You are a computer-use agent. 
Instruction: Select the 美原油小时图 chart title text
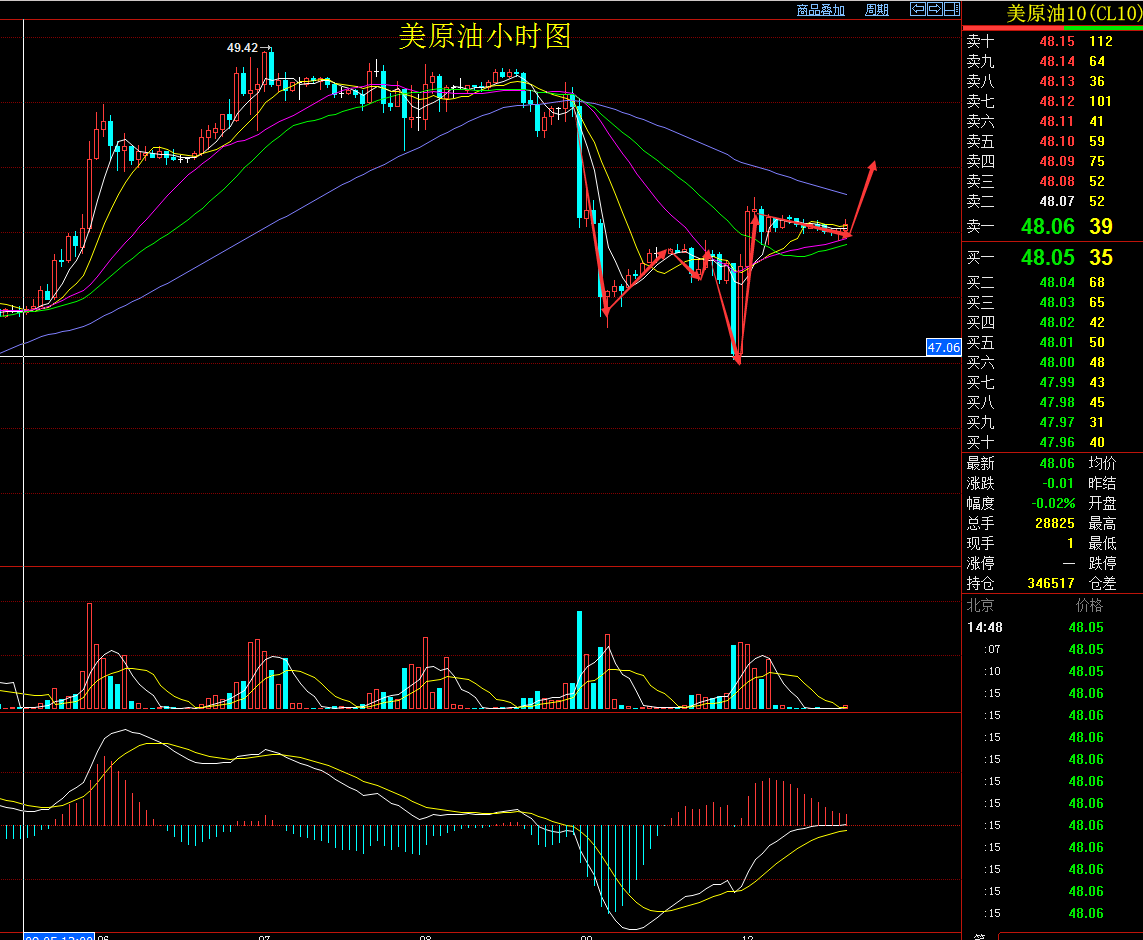(484, 37)
